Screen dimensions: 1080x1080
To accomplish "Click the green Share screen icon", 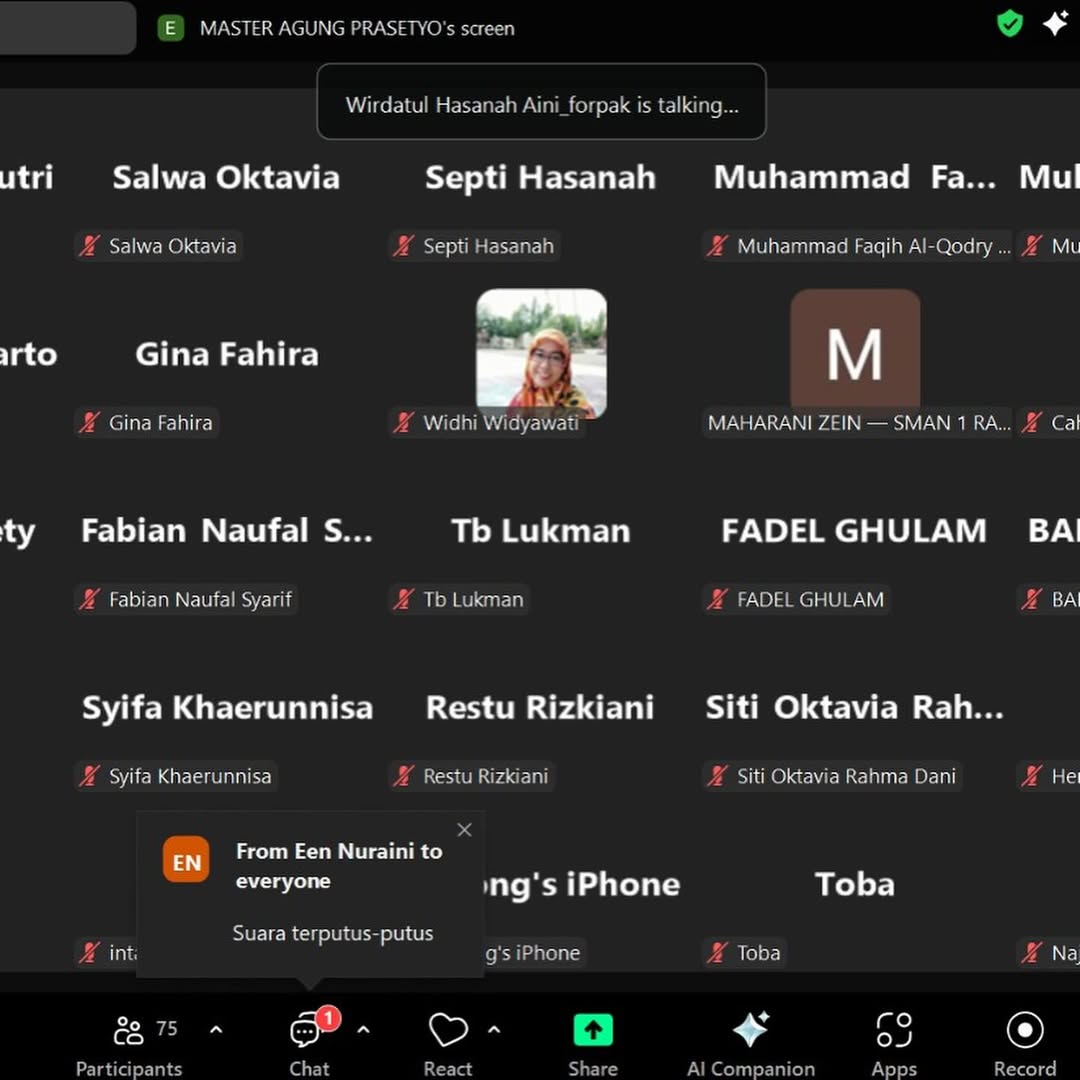I will pos(592,1030).
